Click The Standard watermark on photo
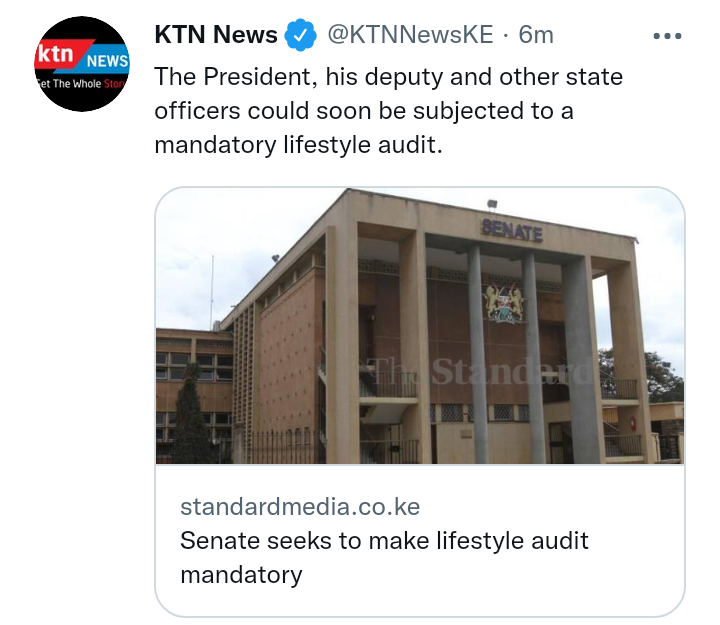 coord(480,371)
